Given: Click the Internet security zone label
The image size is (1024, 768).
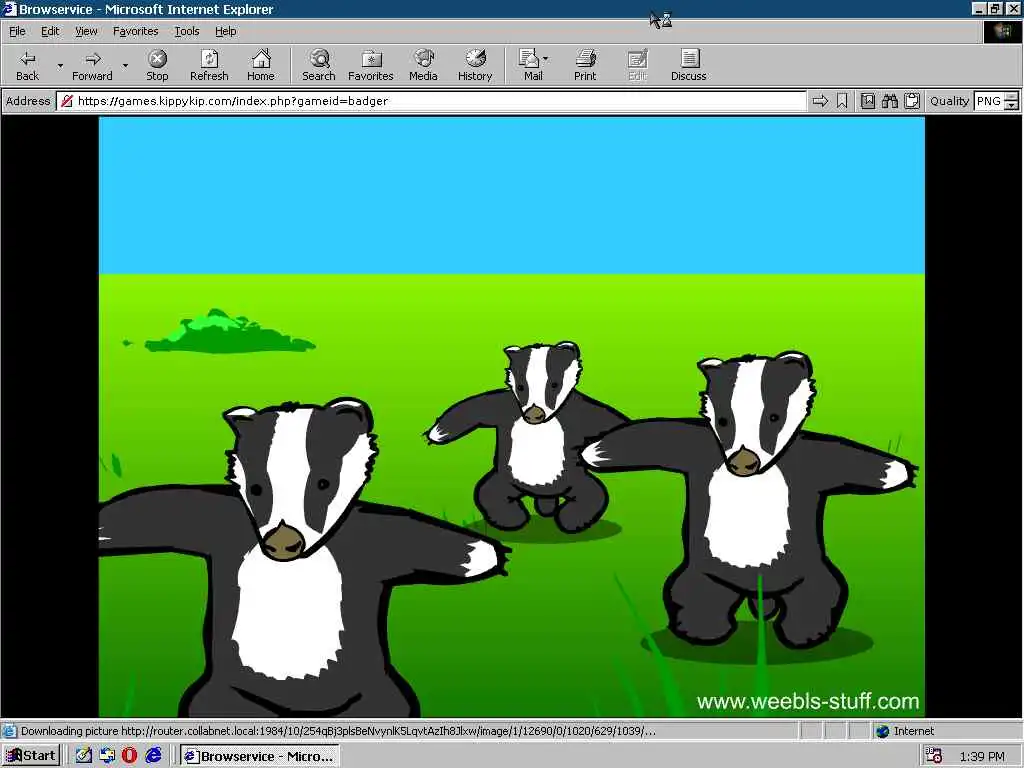Looking at the screenshot, I should (x=914, y=731).
